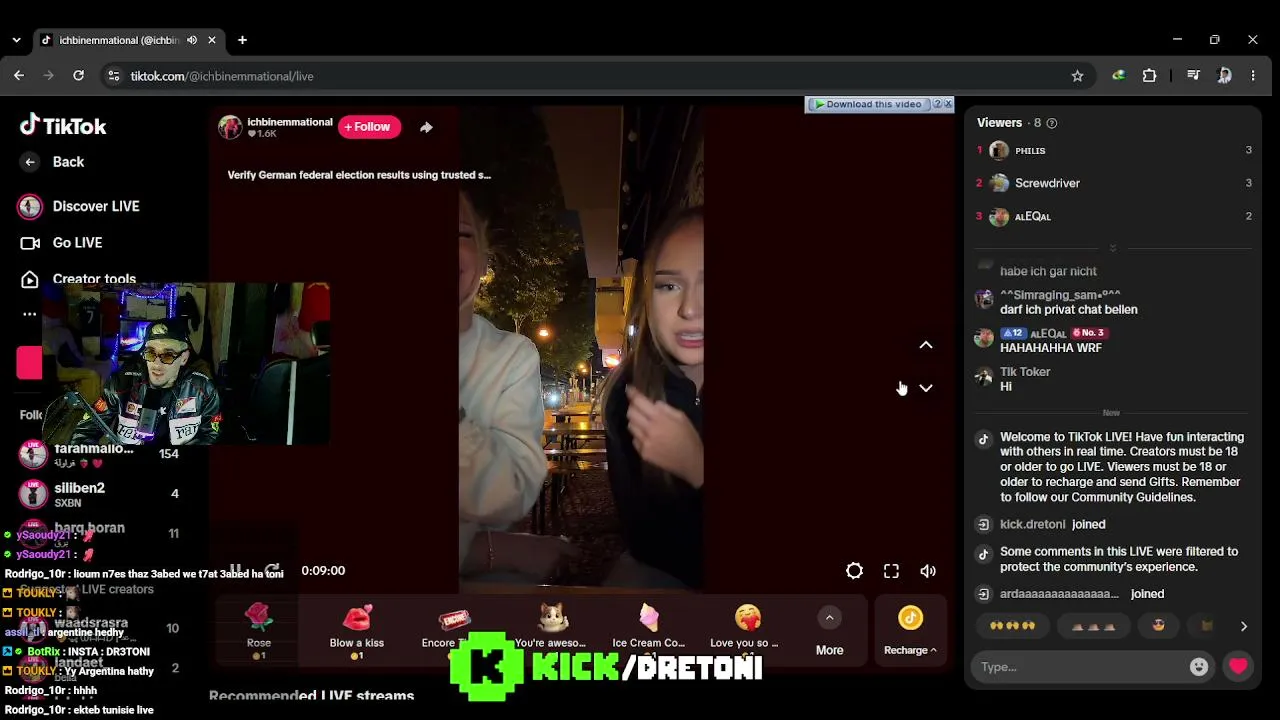Screen dimensions: 1280x720
Task: Bookmark this page with the star
Action: [x=1077, y=76]
